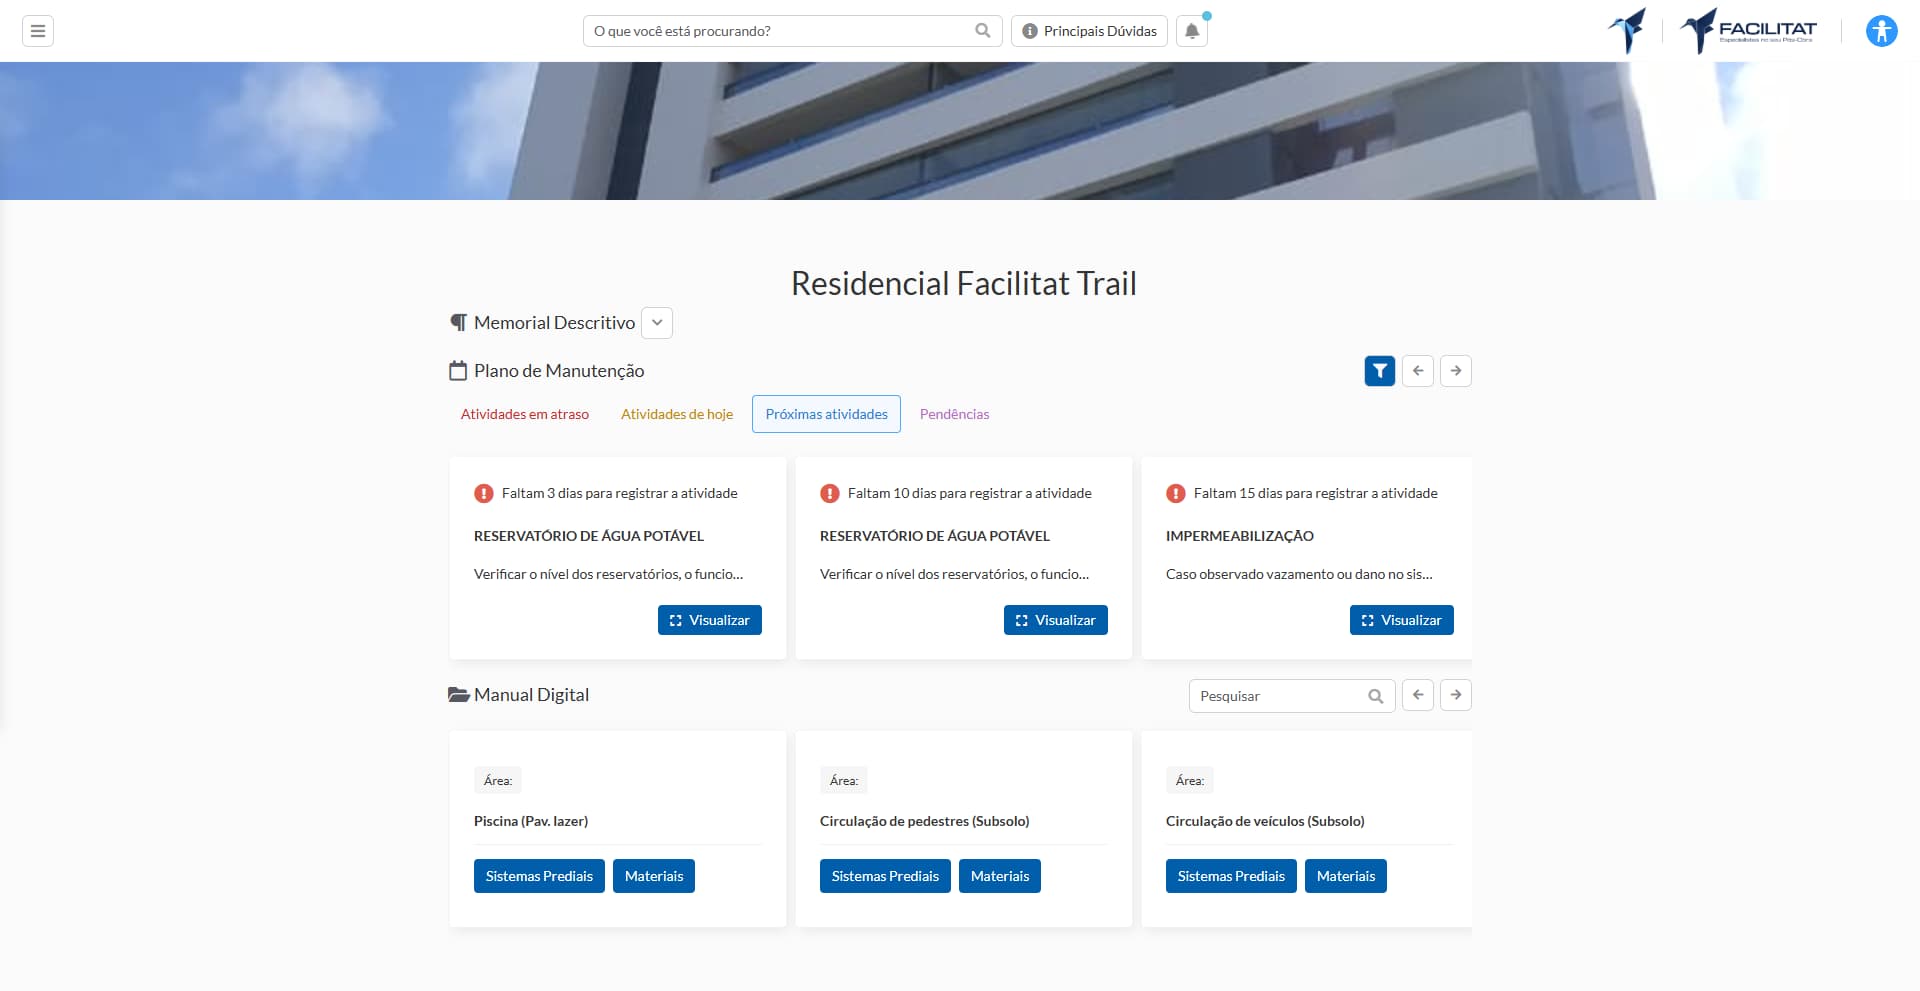Image resolution: width=1920 pixels, height=991 pixels.
Task: Switch to Atividades de hoje tab
Action: point(677,414)
